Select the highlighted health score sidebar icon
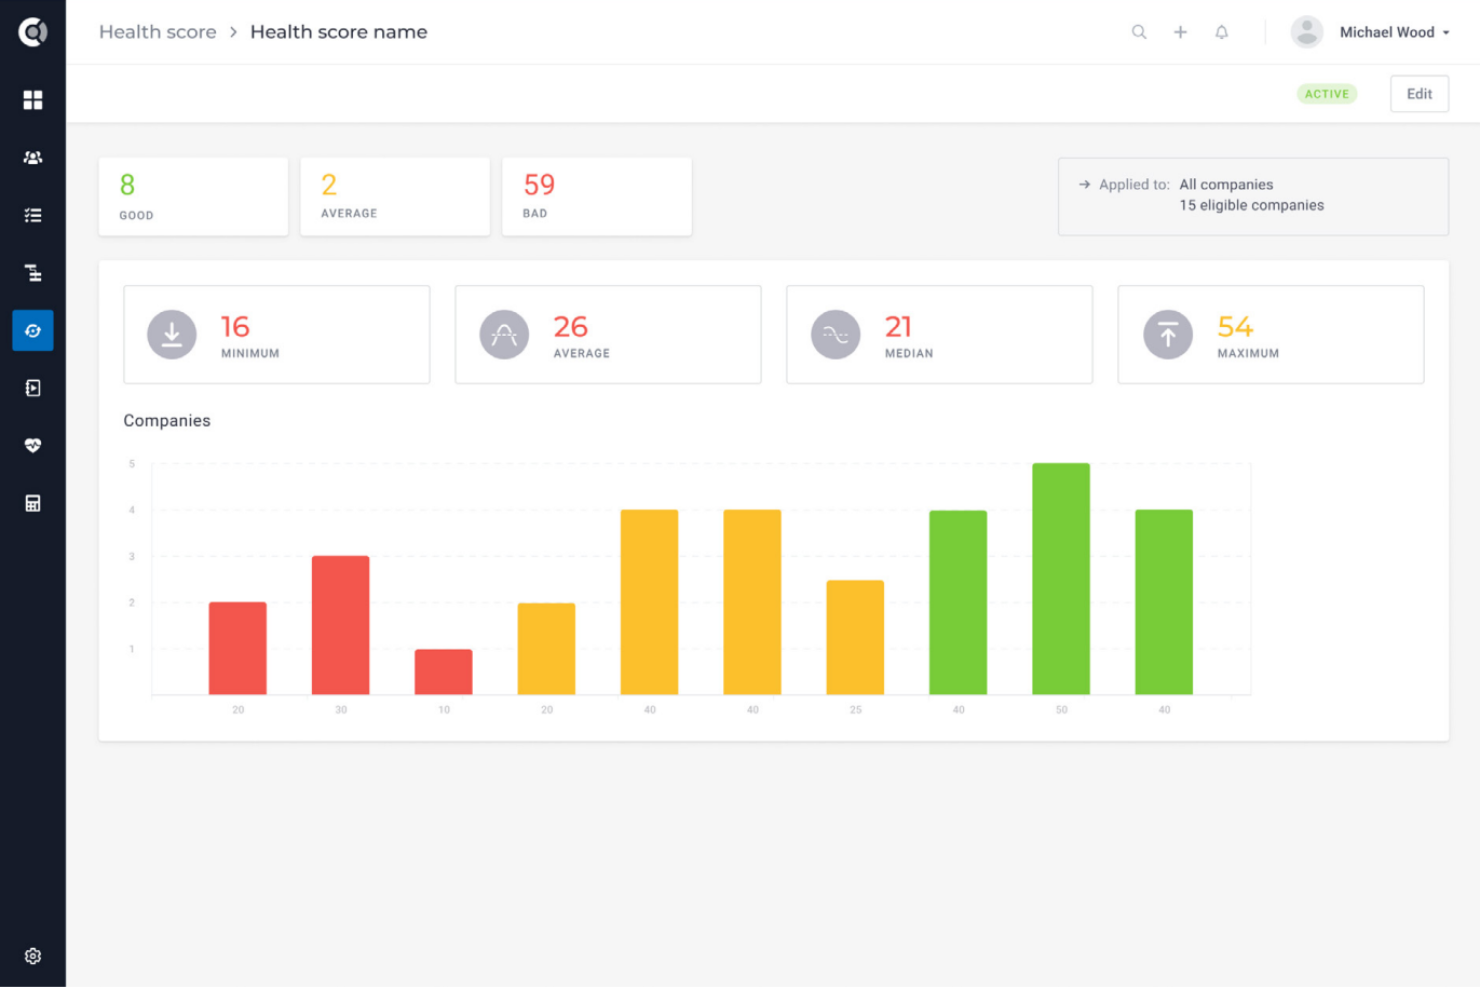This screenshot has width=1480, height=987. 33,330
